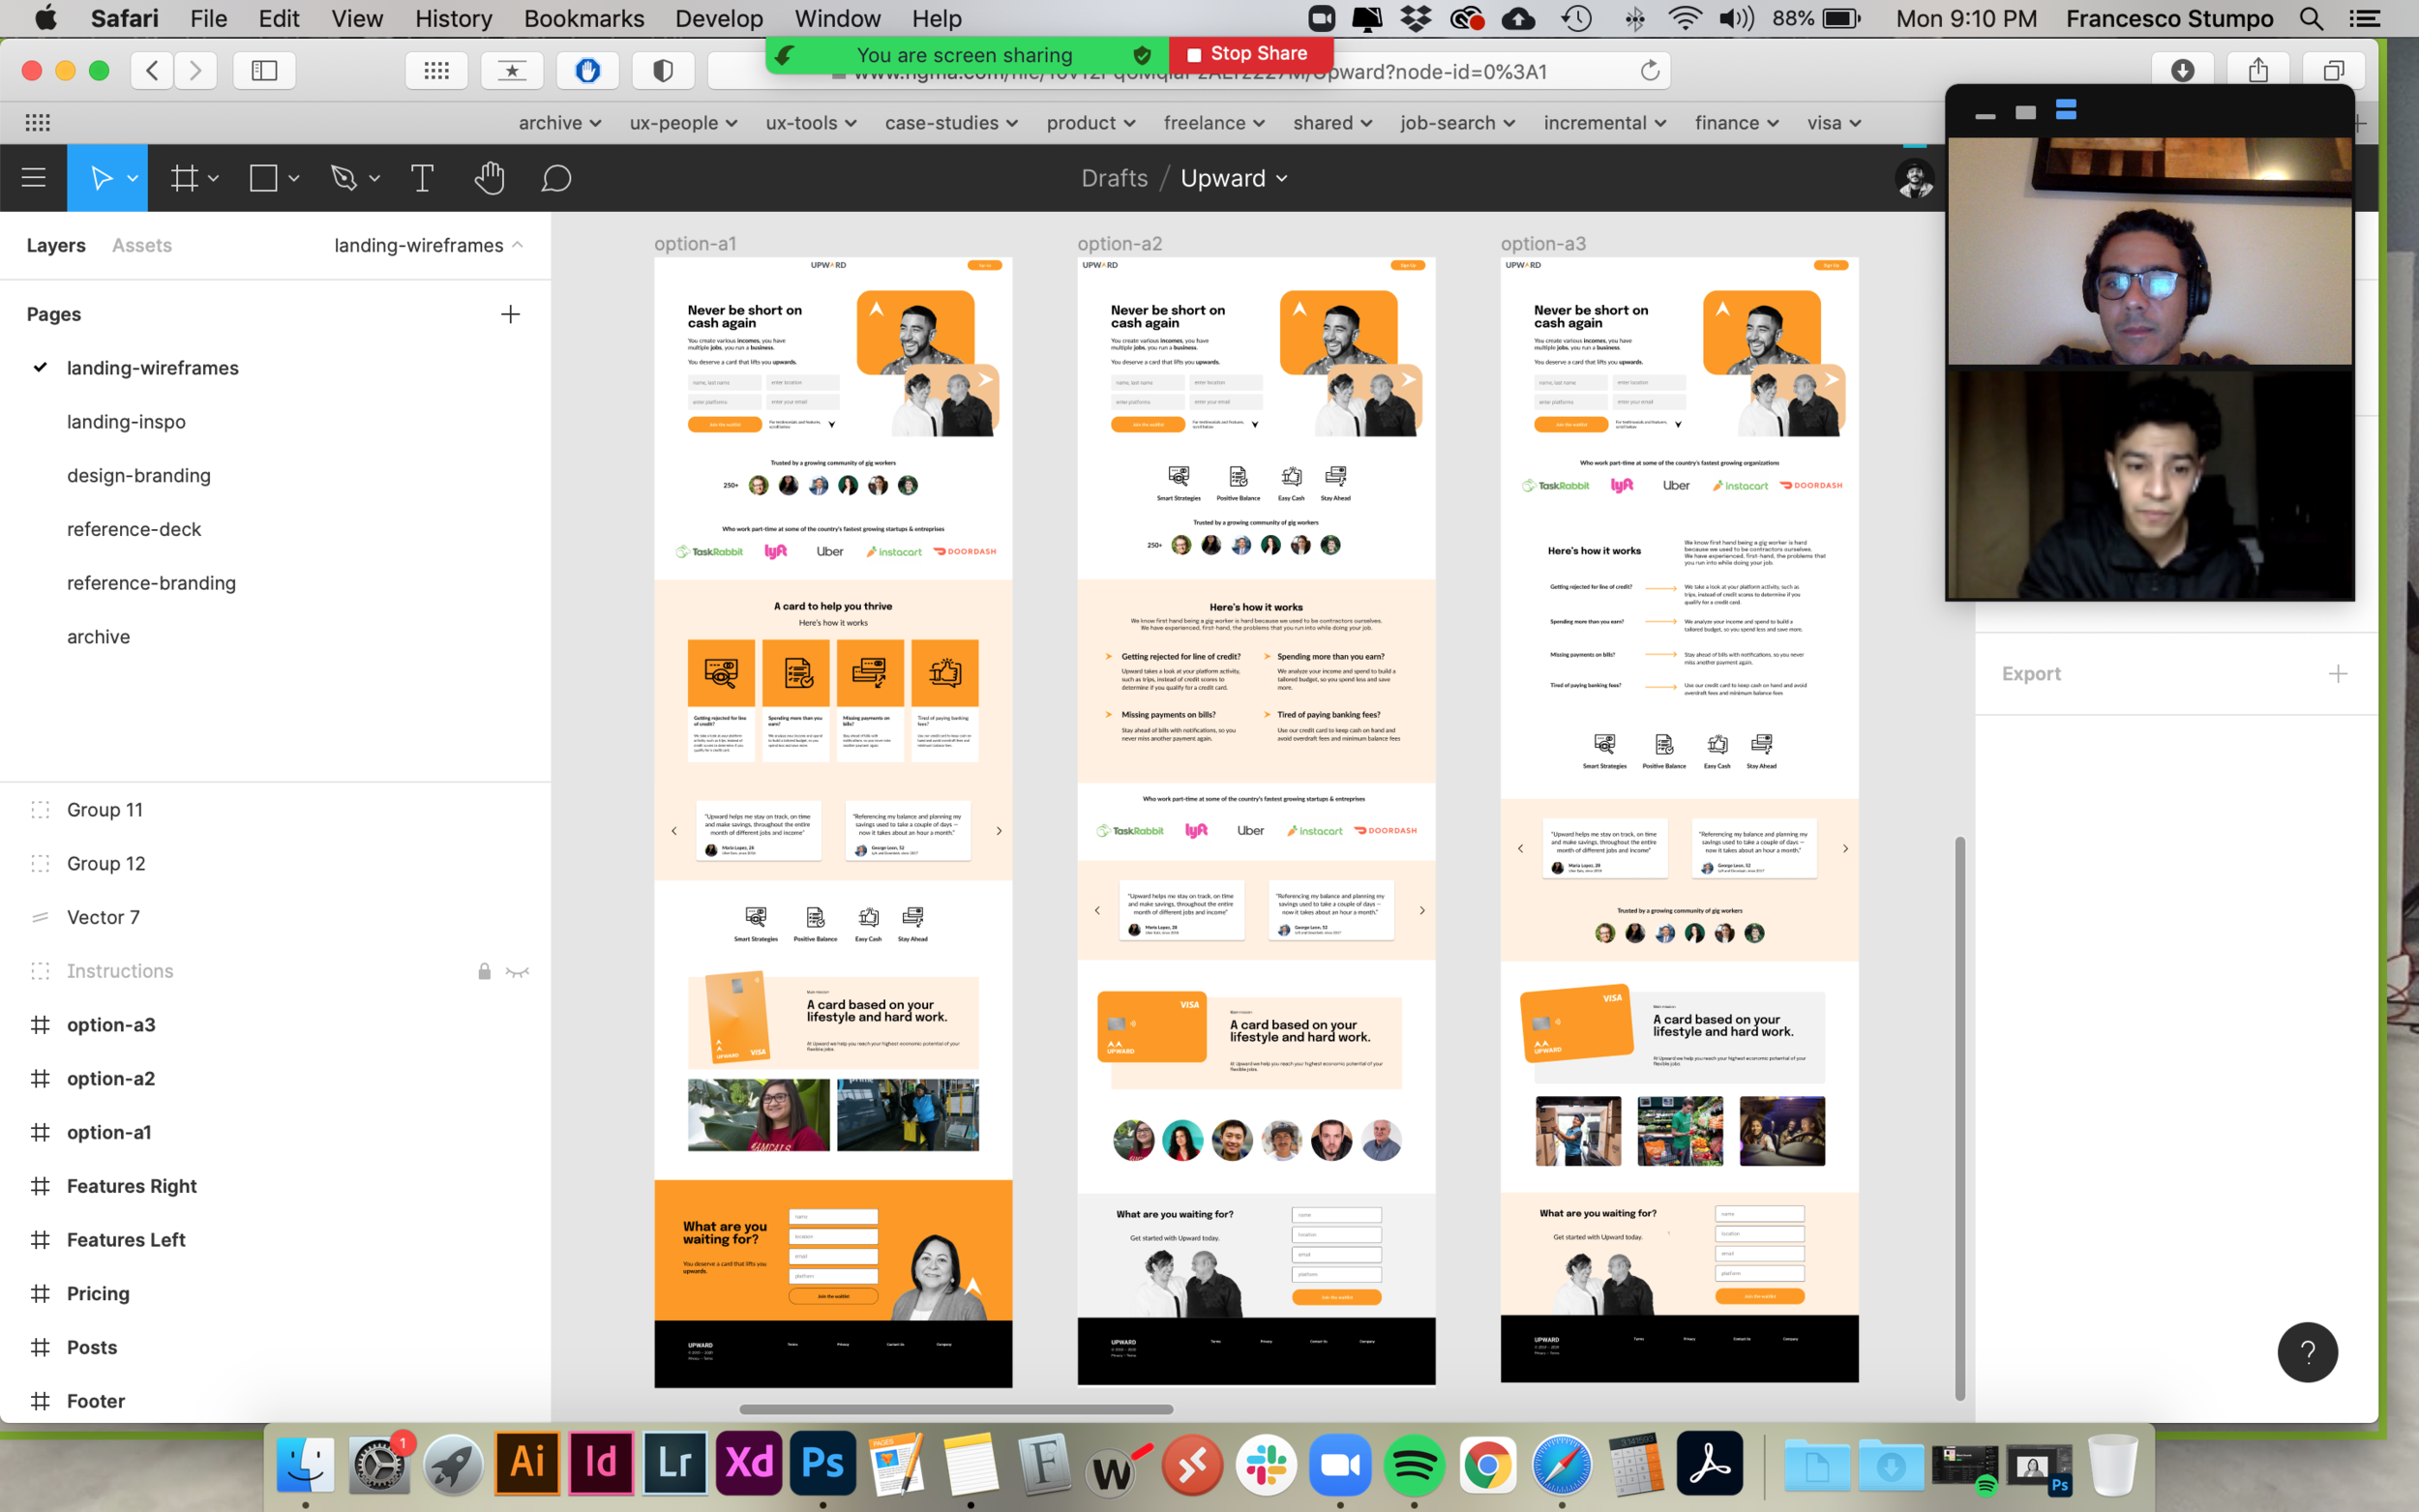The height and width of the screenshot is (1512, 2419).
Task: Click the horizontal canvas scrollbar
Action: click(955, 1409)
